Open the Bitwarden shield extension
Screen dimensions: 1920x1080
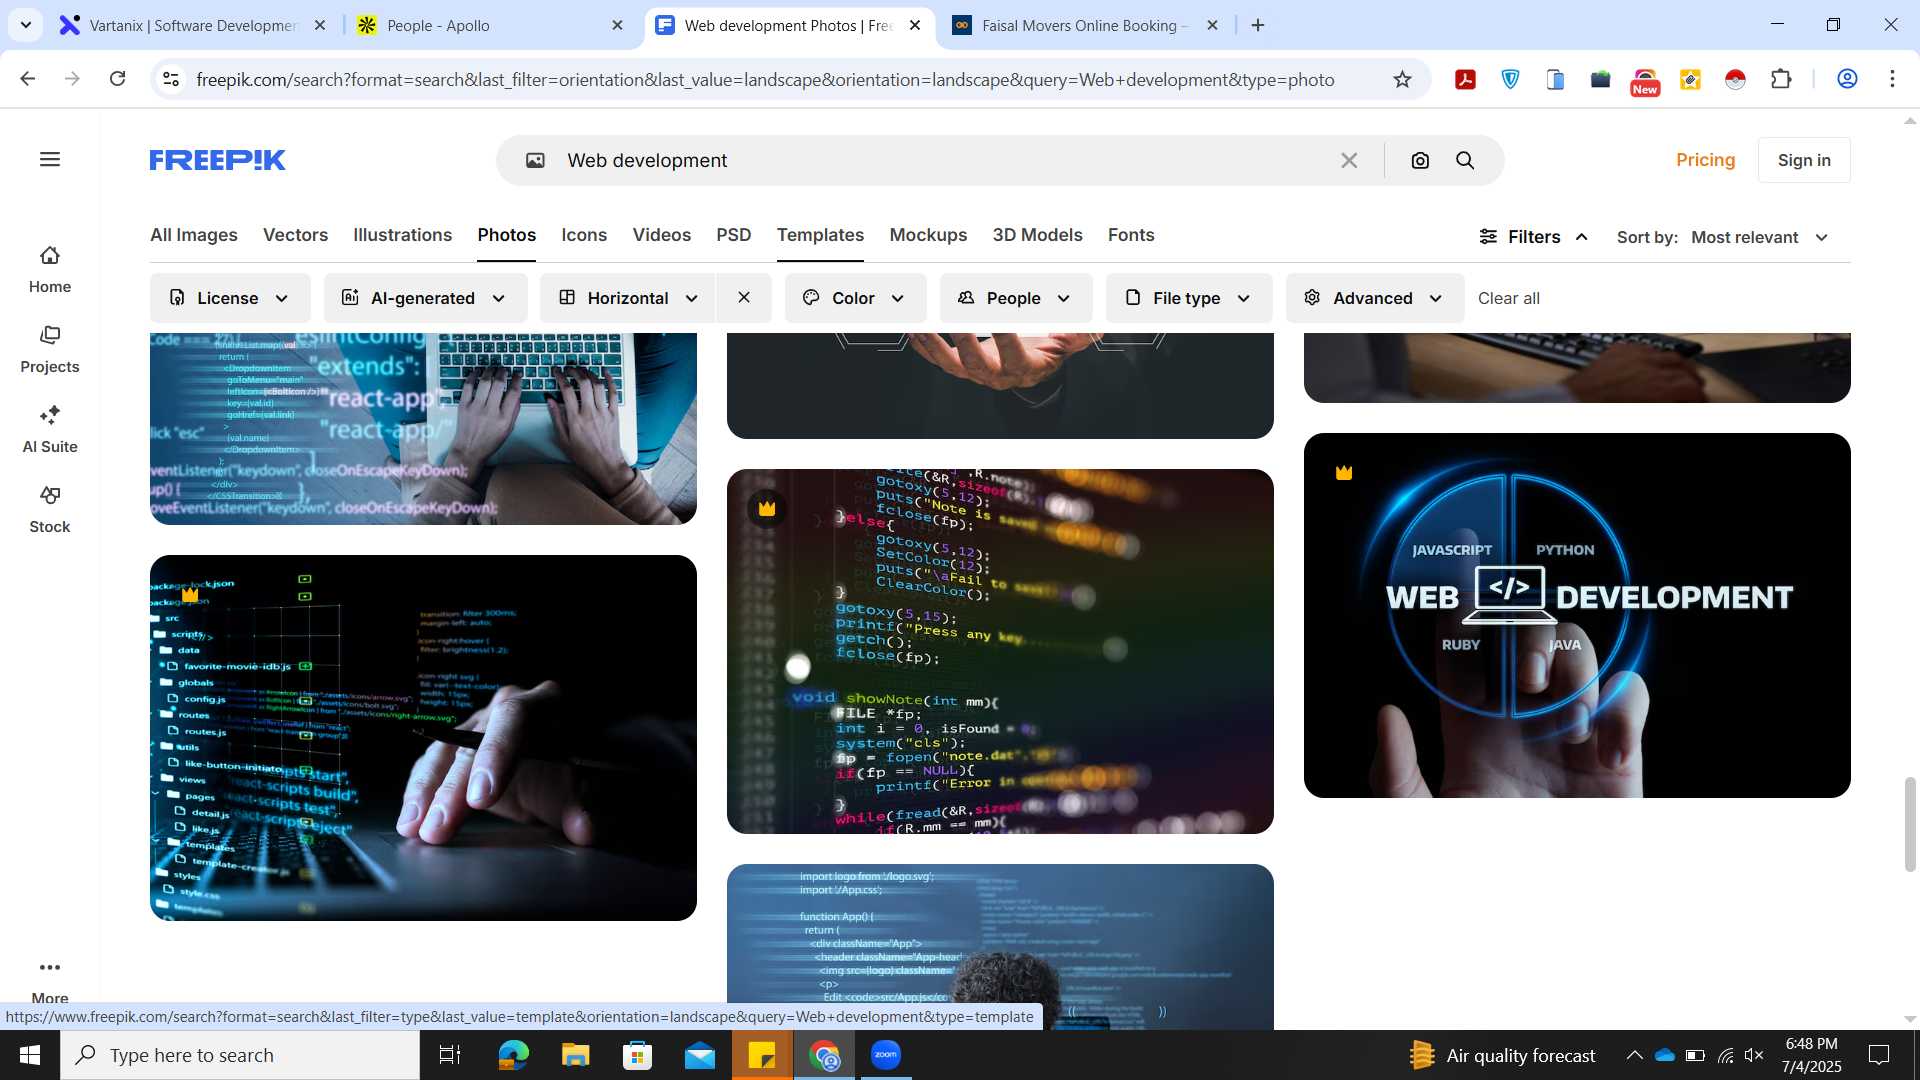pos(1510,79)
